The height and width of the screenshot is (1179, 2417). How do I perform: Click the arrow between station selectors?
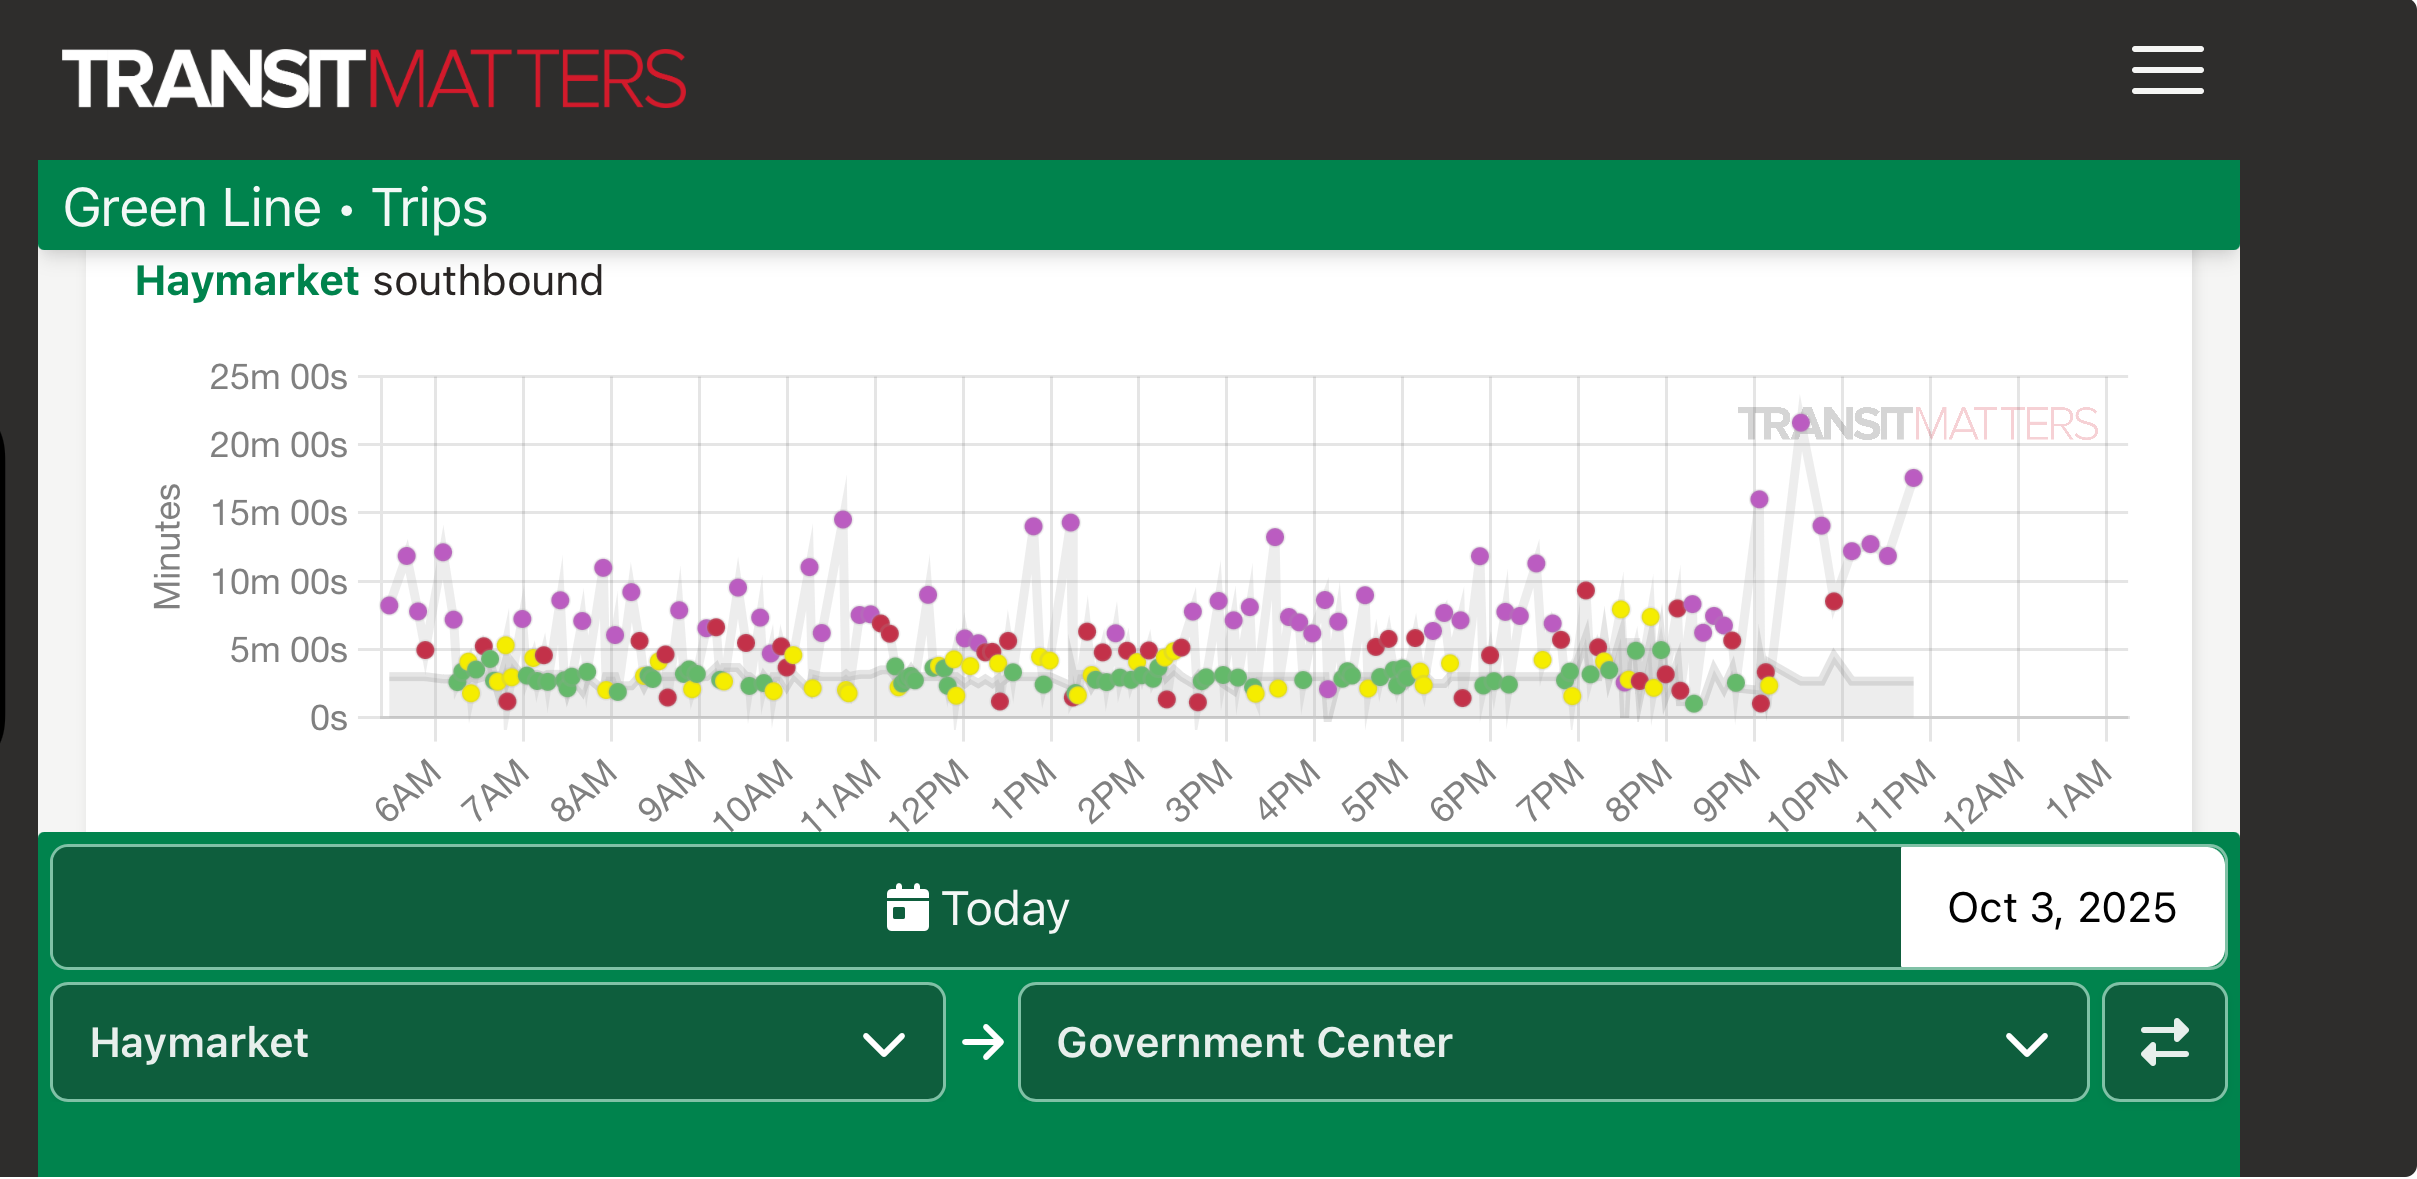[x=983, y=1042]
